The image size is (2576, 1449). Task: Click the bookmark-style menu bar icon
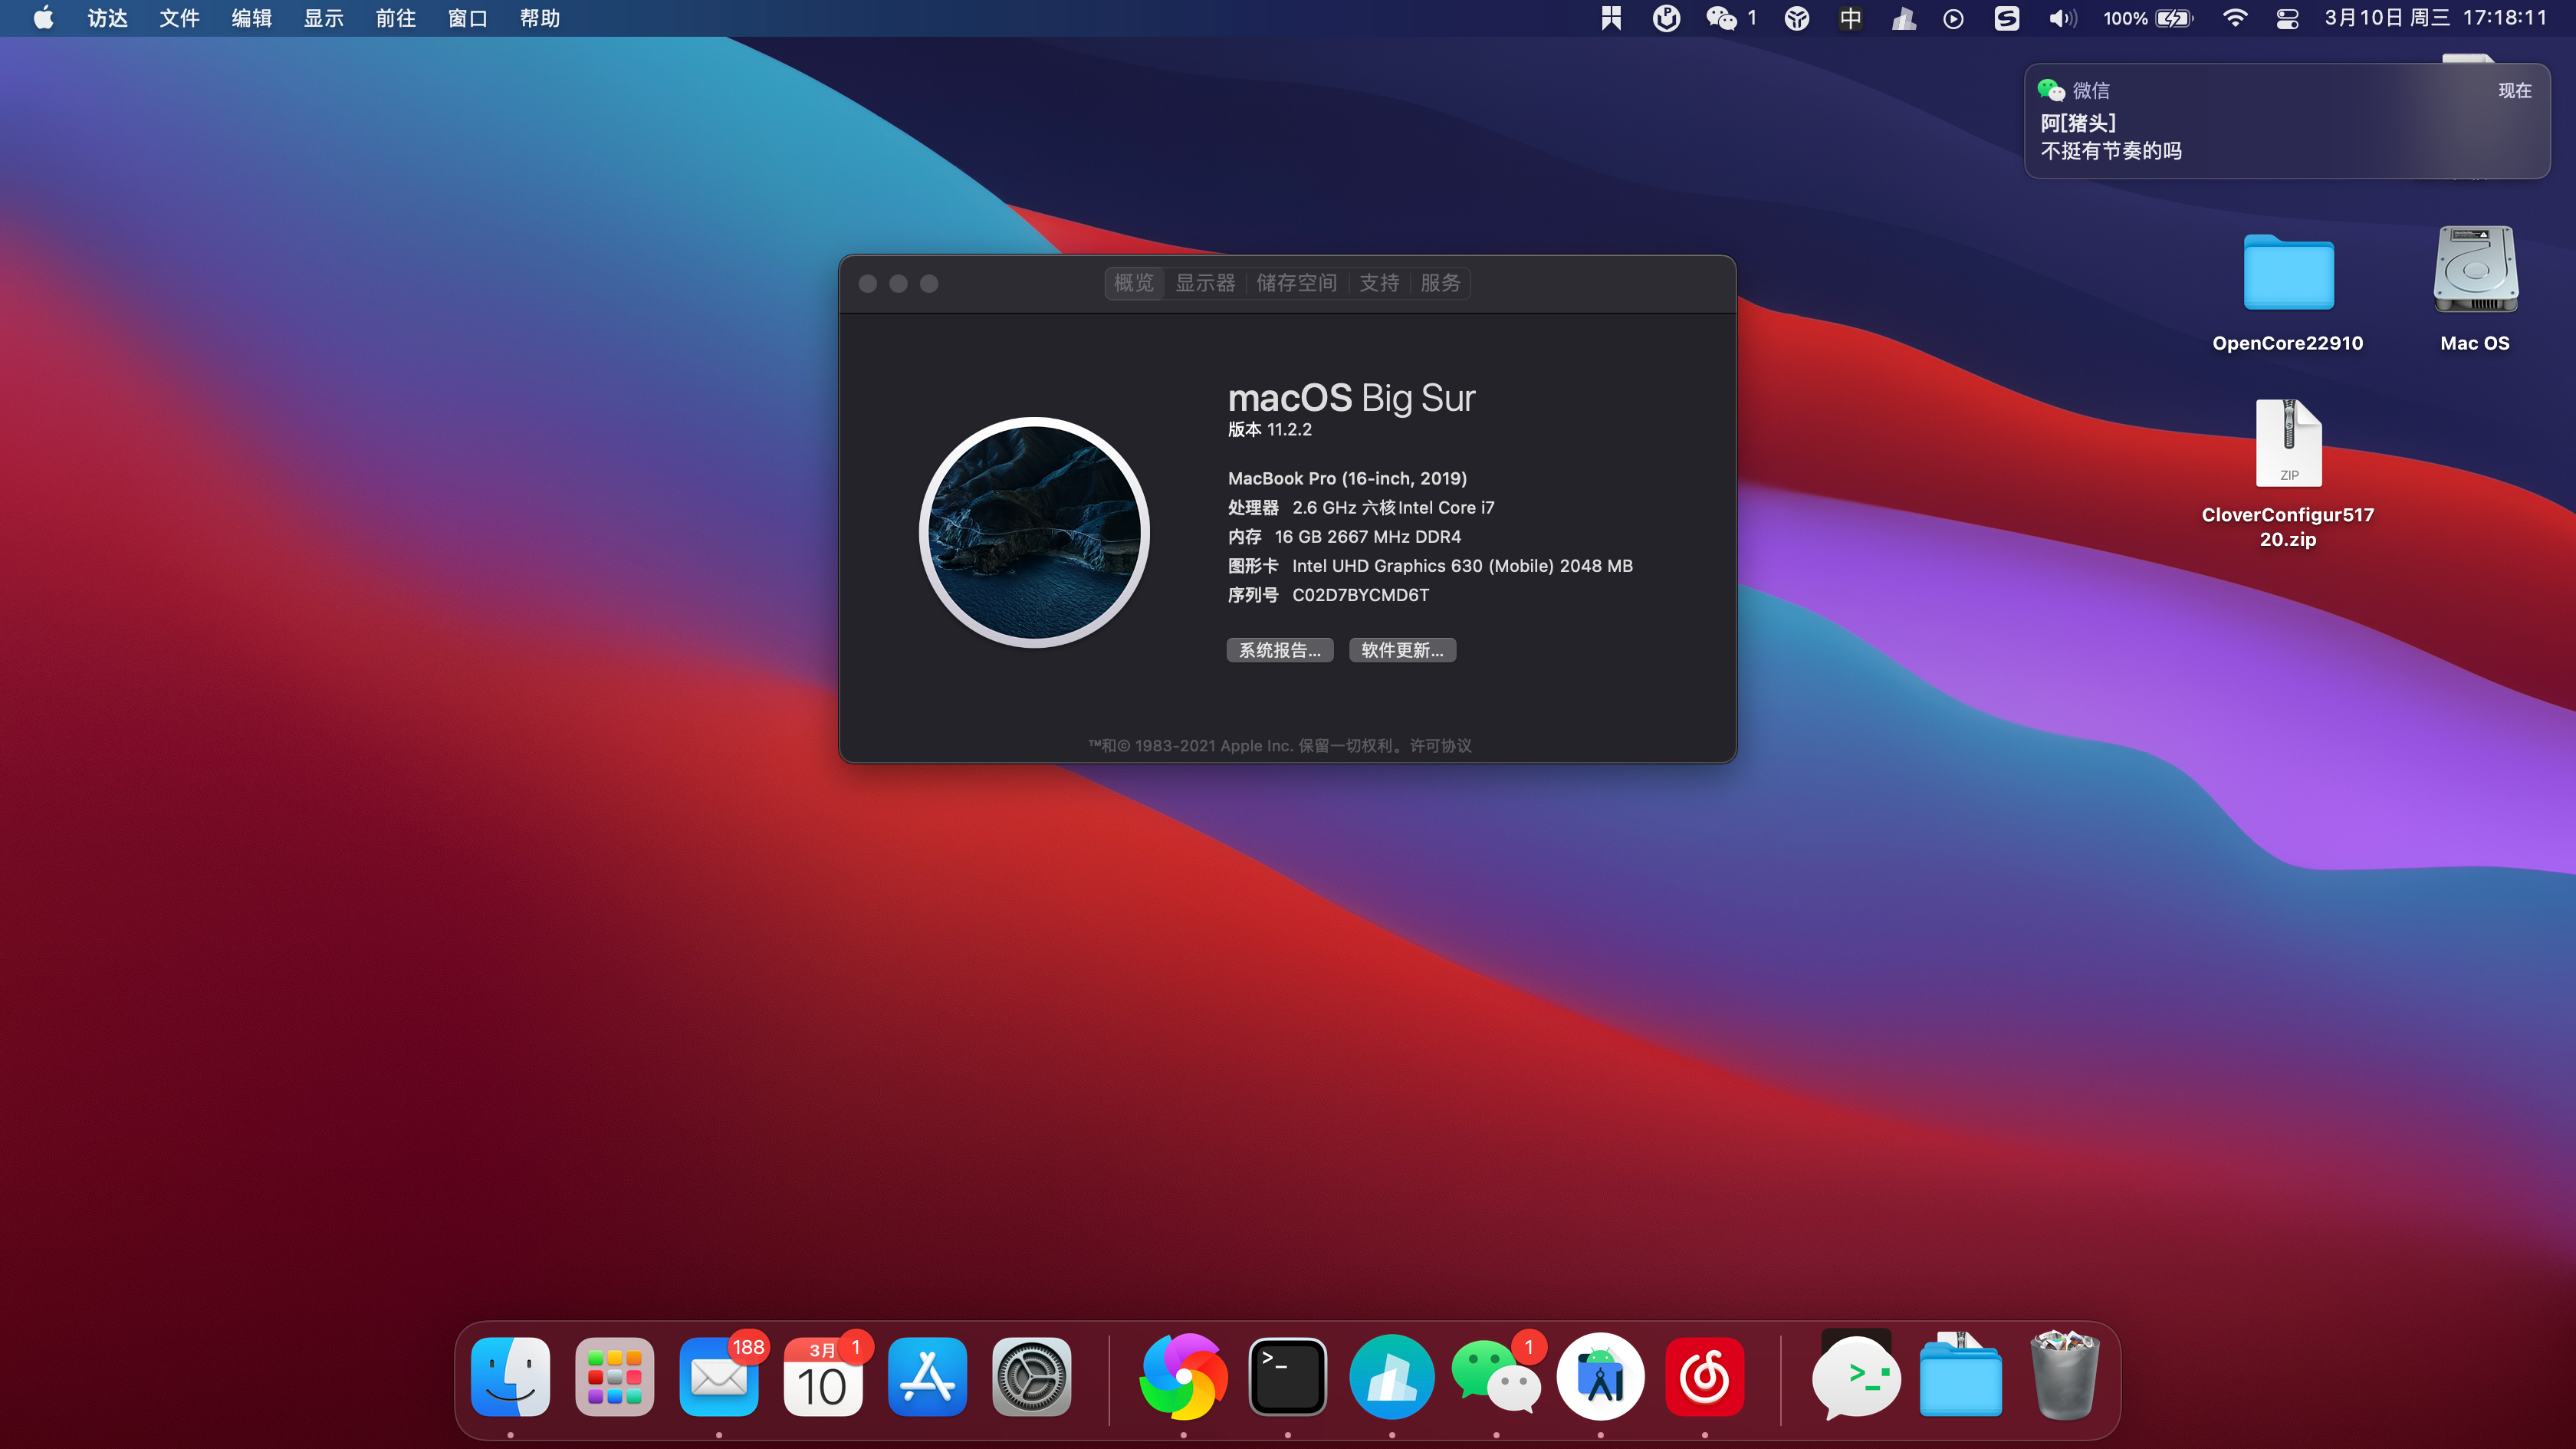coord(1610,18)
